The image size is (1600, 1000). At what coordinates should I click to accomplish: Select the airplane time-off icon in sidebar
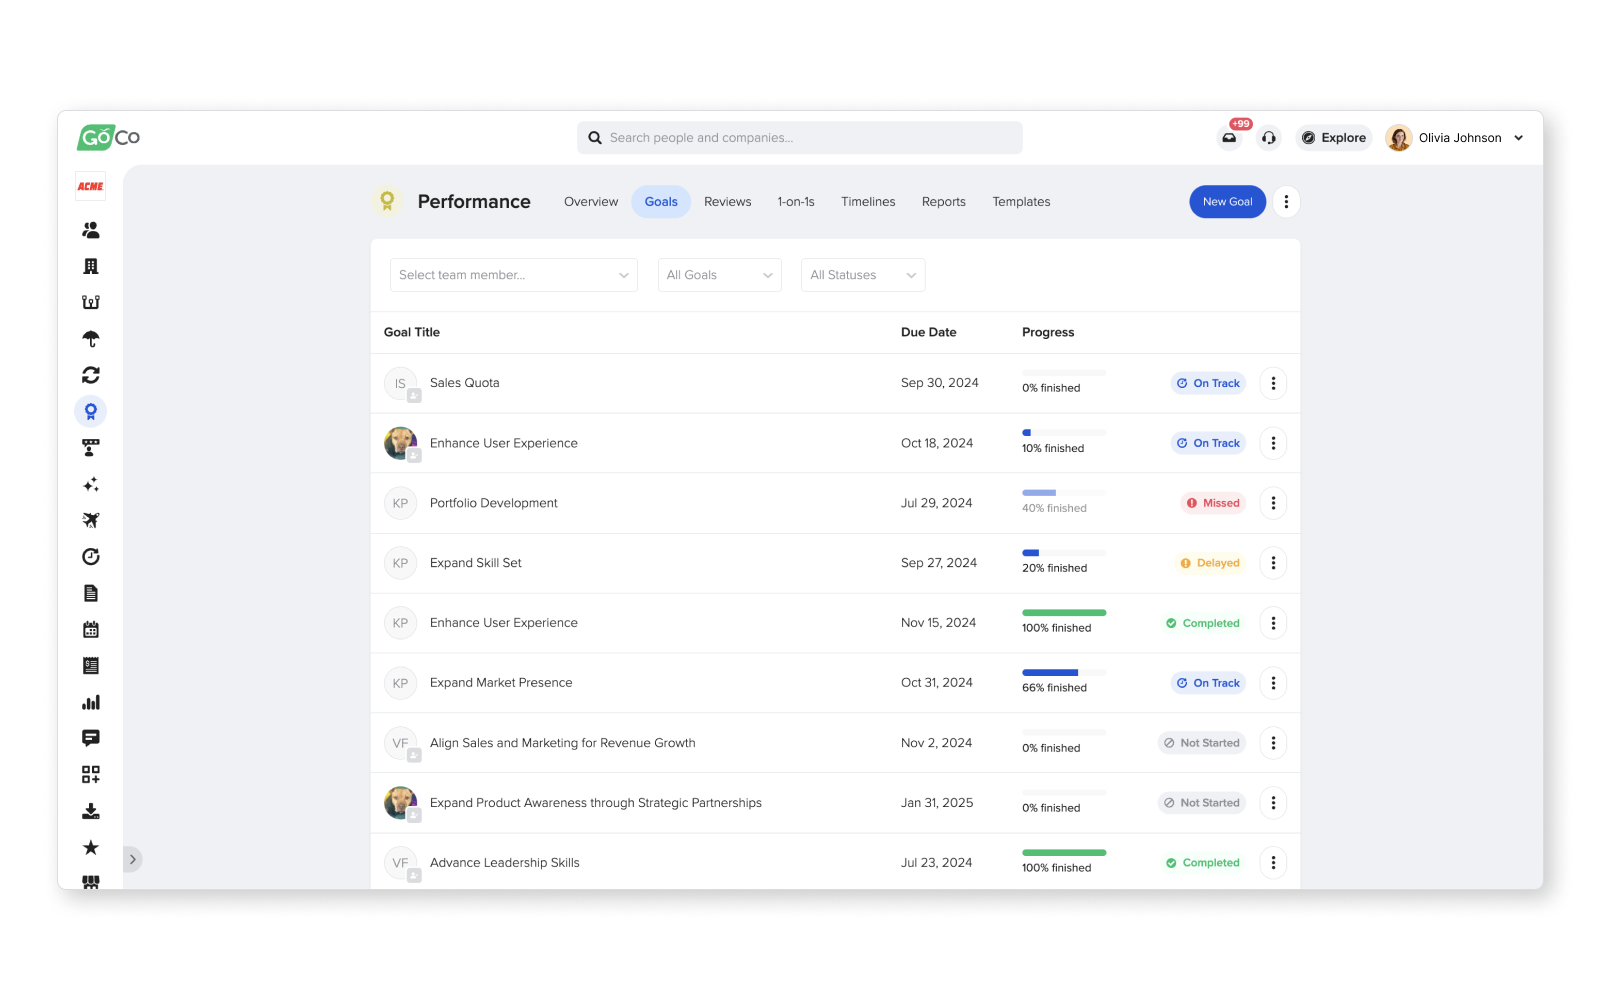tap(90, 520)
